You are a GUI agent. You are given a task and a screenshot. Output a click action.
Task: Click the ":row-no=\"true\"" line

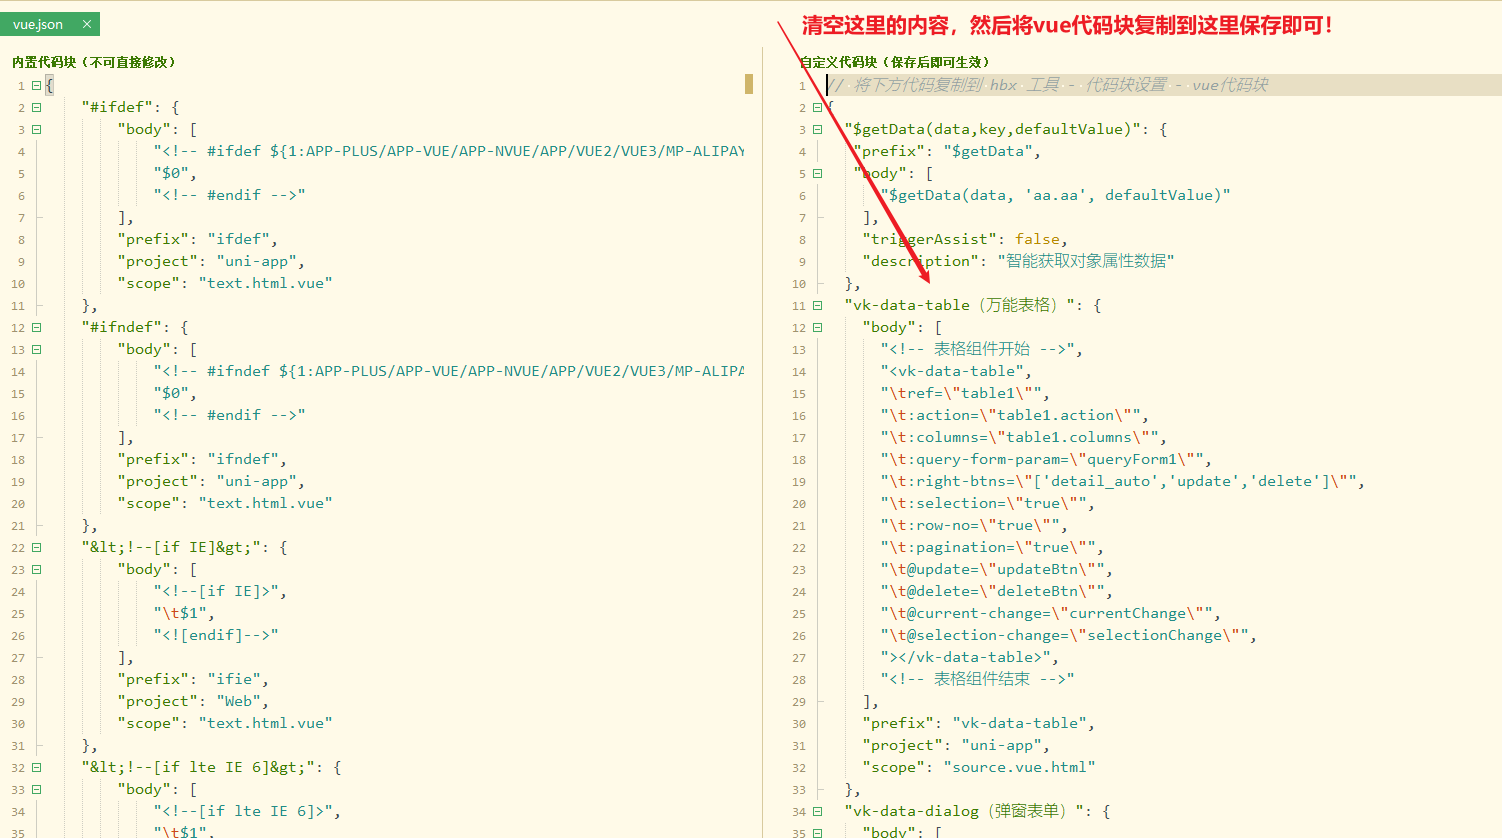974,525
